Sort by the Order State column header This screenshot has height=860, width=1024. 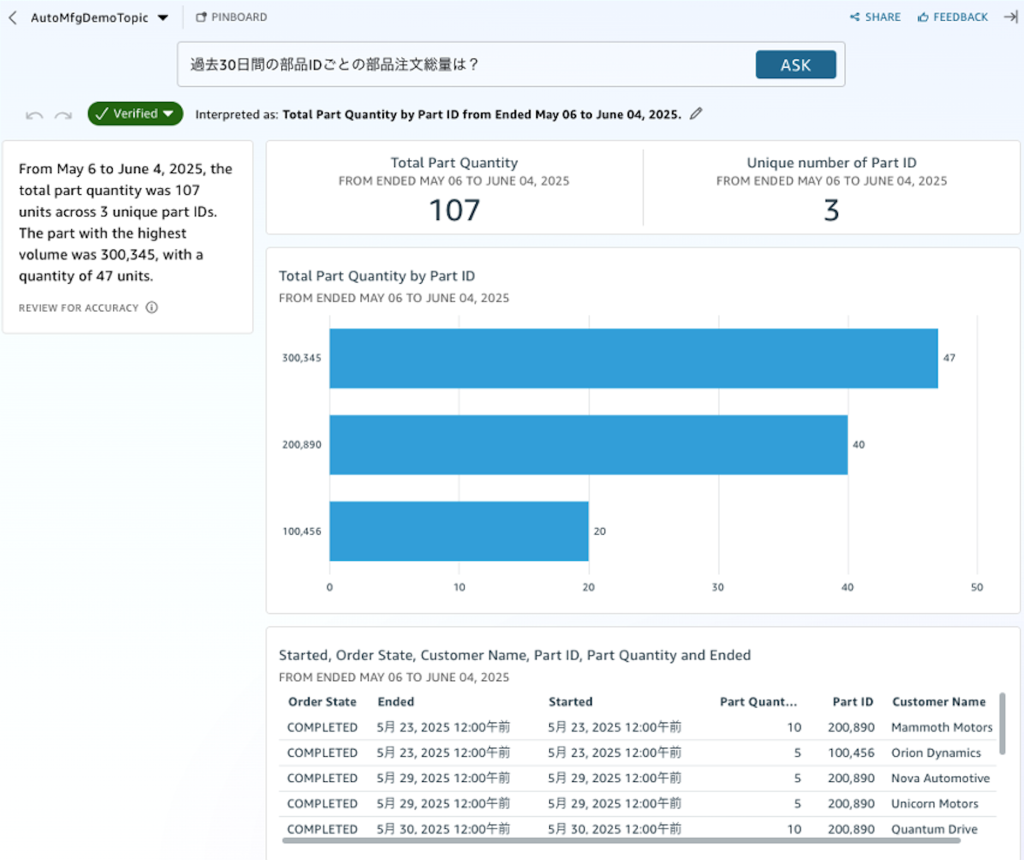[322, 702]
